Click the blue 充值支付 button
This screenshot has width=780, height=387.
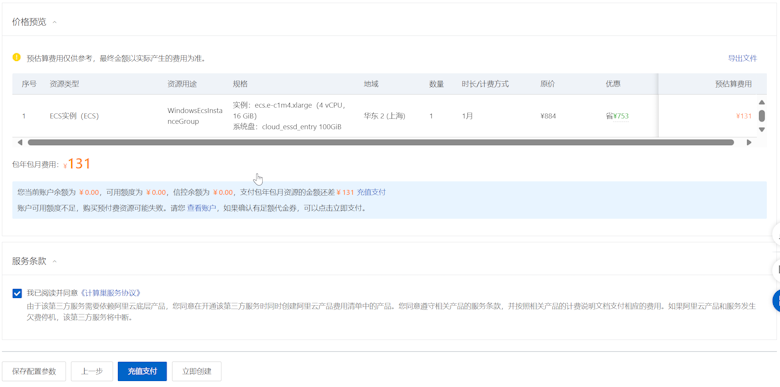click(142, 371)
